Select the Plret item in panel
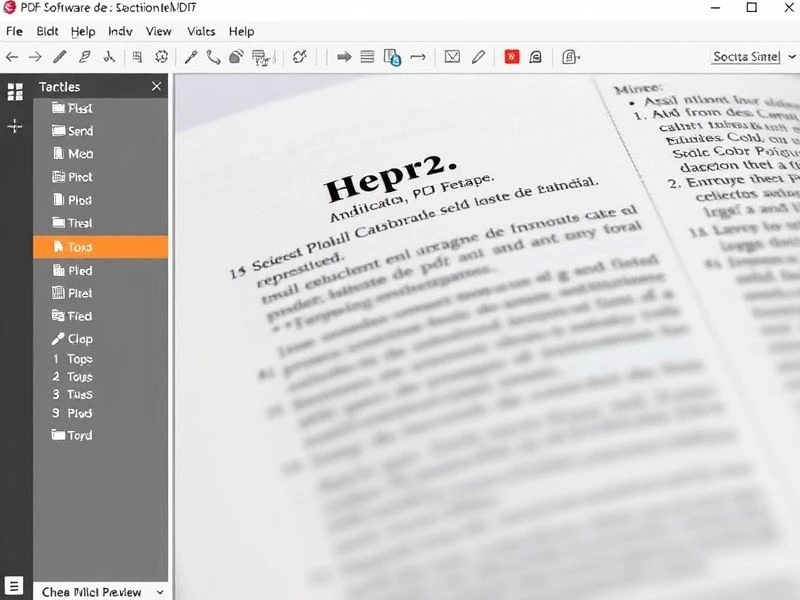Image resolution: width=800 pixels, height=600 pixels. (101, 293)
